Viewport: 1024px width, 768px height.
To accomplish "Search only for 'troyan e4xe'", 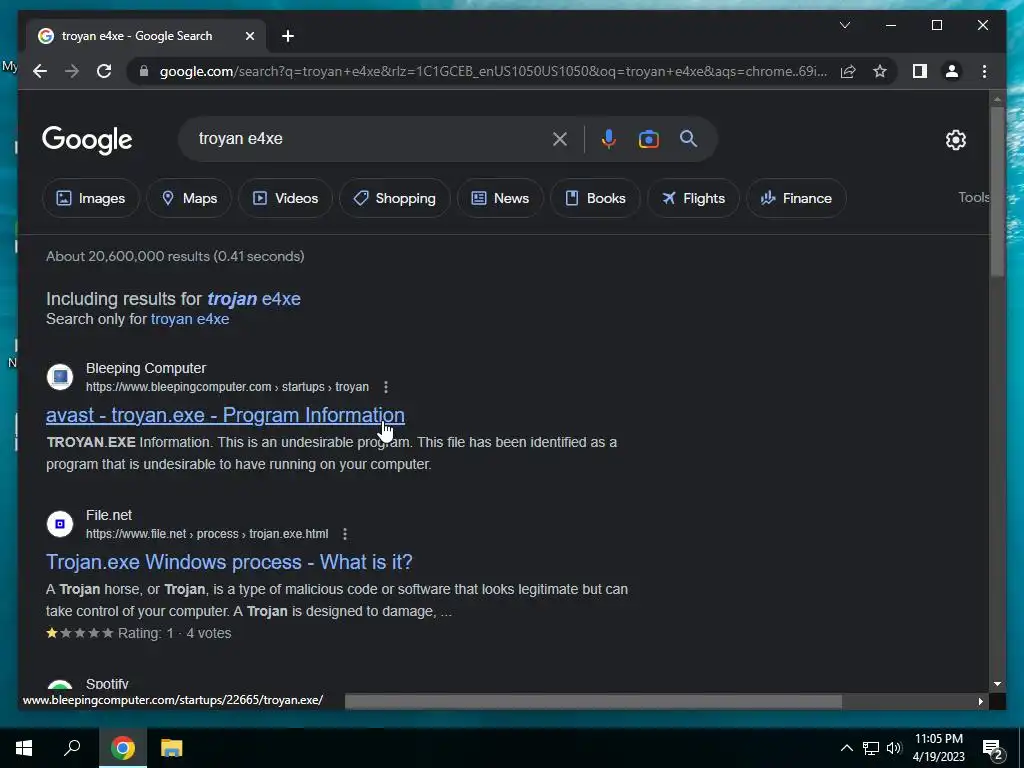I will tap(190, 319).
